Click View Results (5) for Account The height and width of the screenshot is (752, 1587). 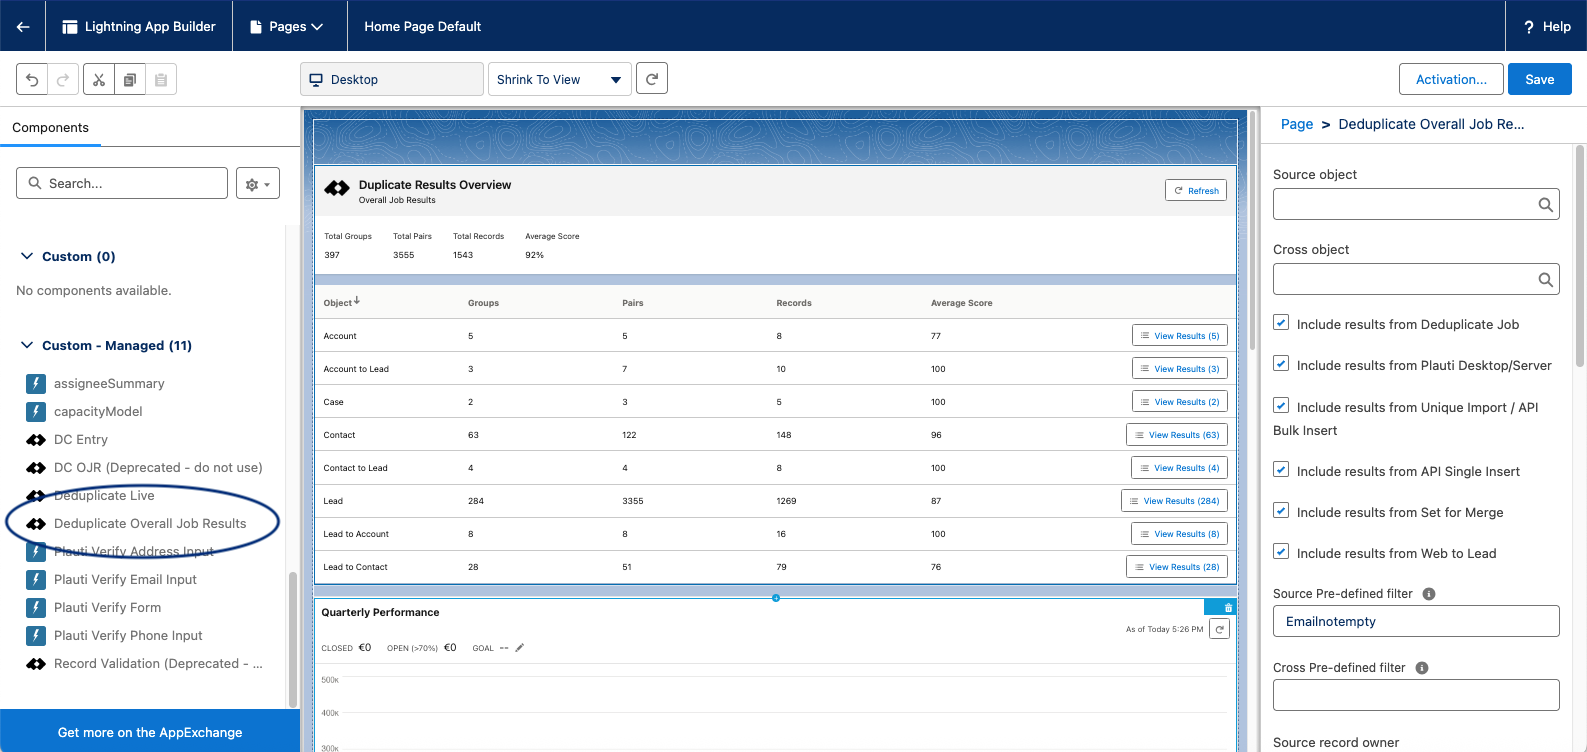pyautogui.click(x=1180, y=336)
